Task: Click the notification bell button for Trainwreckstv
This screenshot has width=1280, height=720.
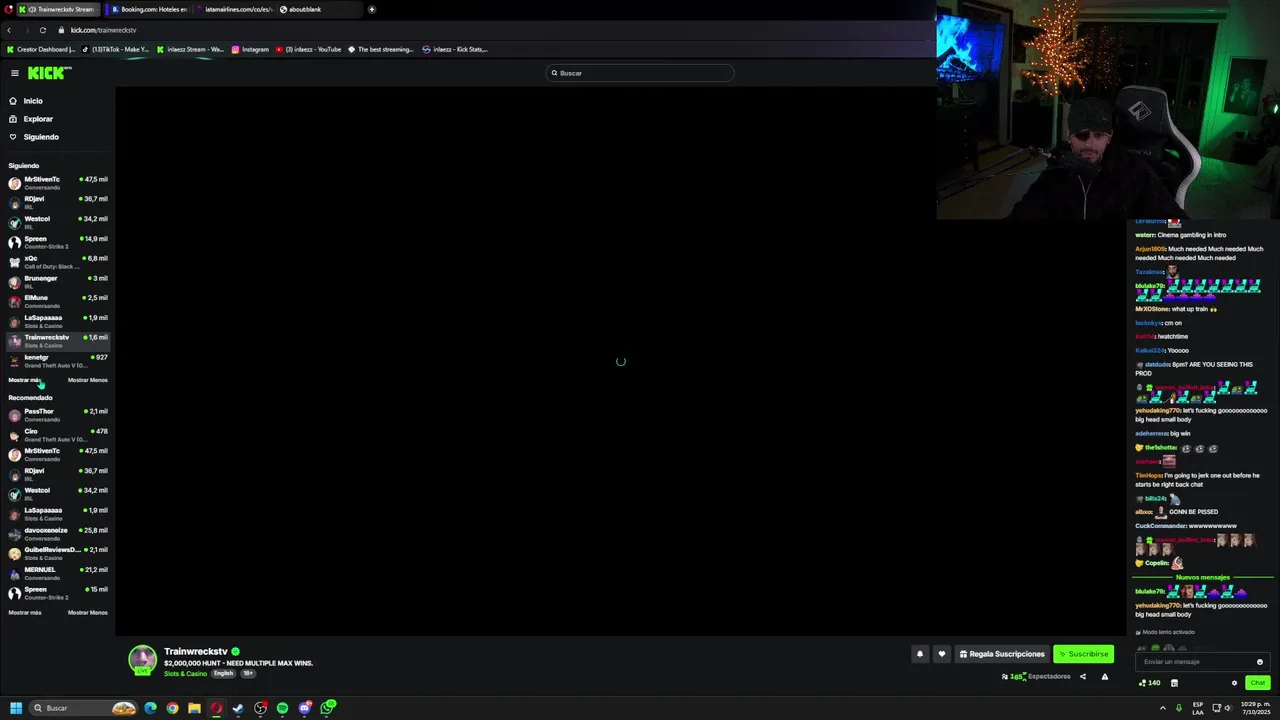Action: tap(920, 654)
